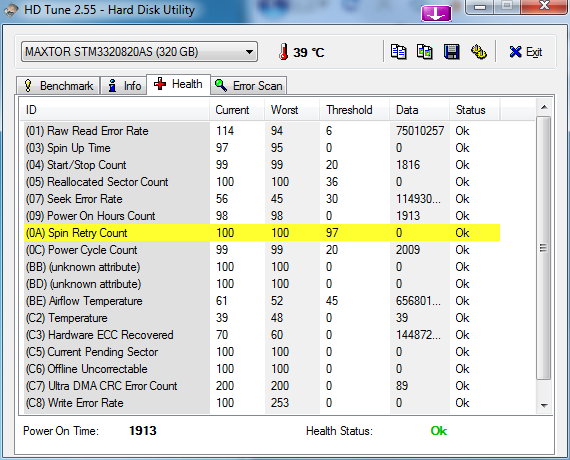
Task: Click the blue floppy save icon
Action: click(x=451, y=52)
